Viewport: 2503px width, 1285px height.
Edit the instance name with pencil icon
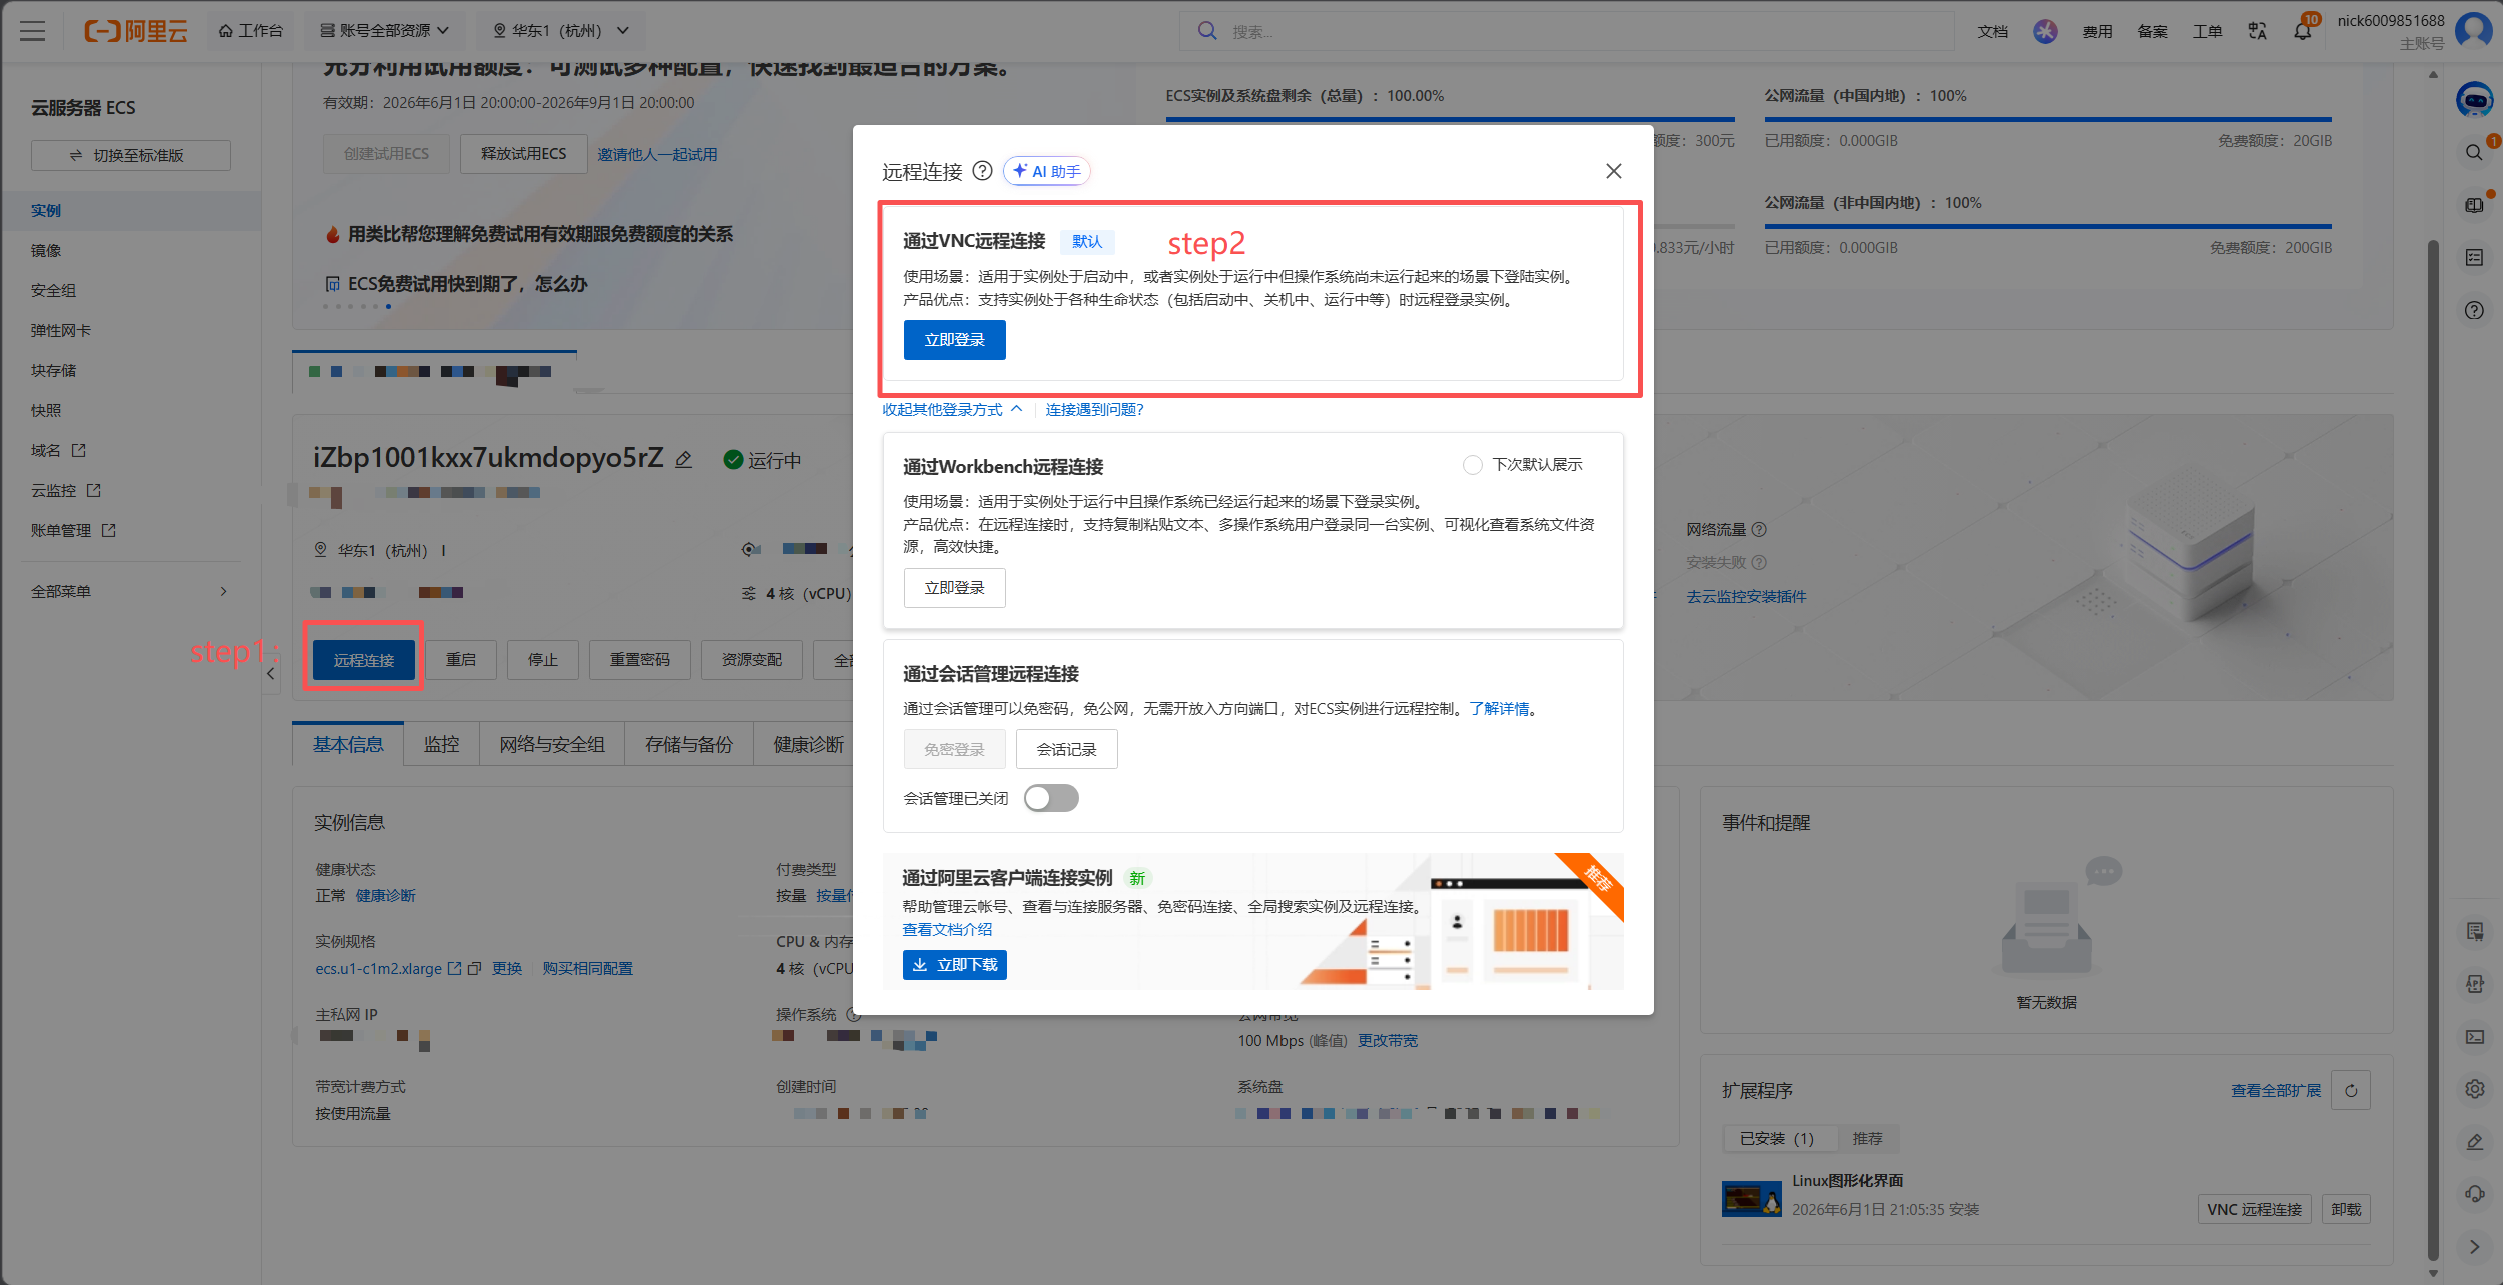pos(684,460)
